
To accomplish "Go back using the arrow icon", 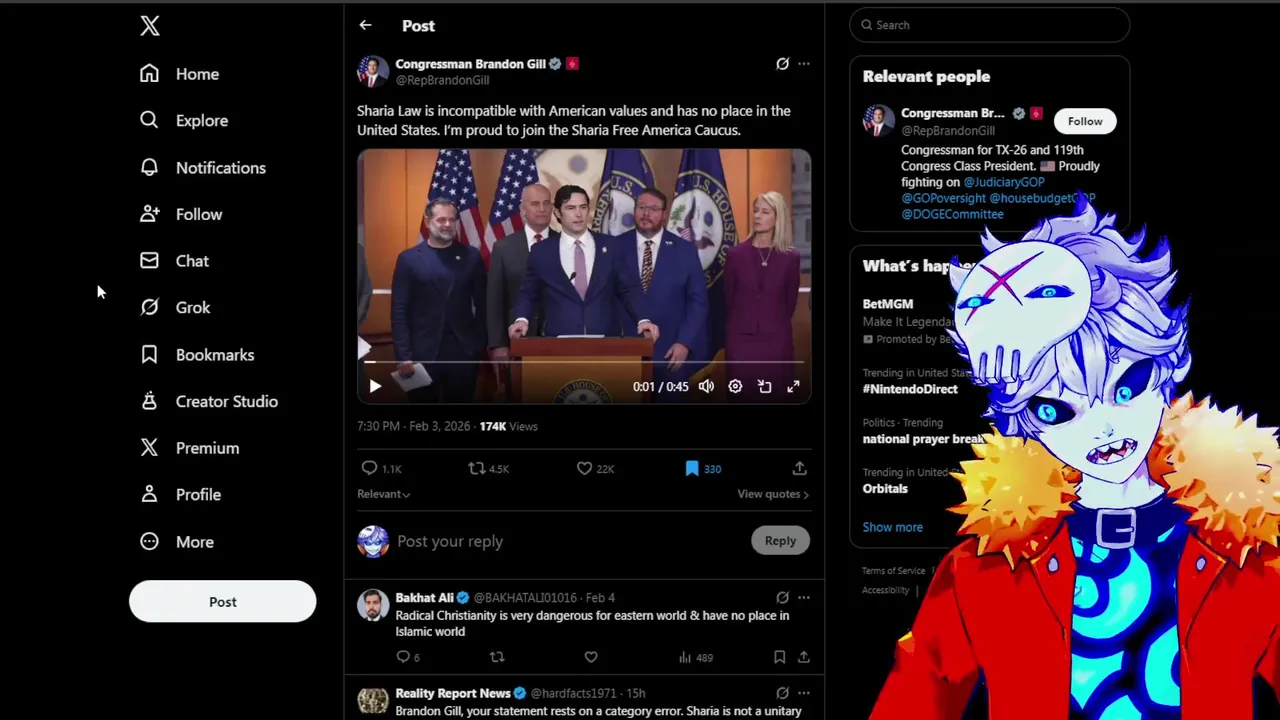I will coord(365,26).
